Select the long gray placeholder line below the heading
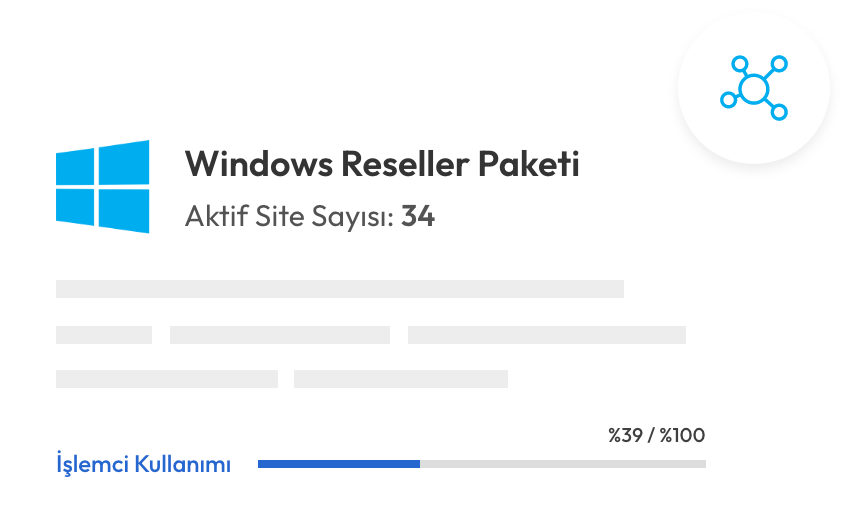 pos(340,289)
